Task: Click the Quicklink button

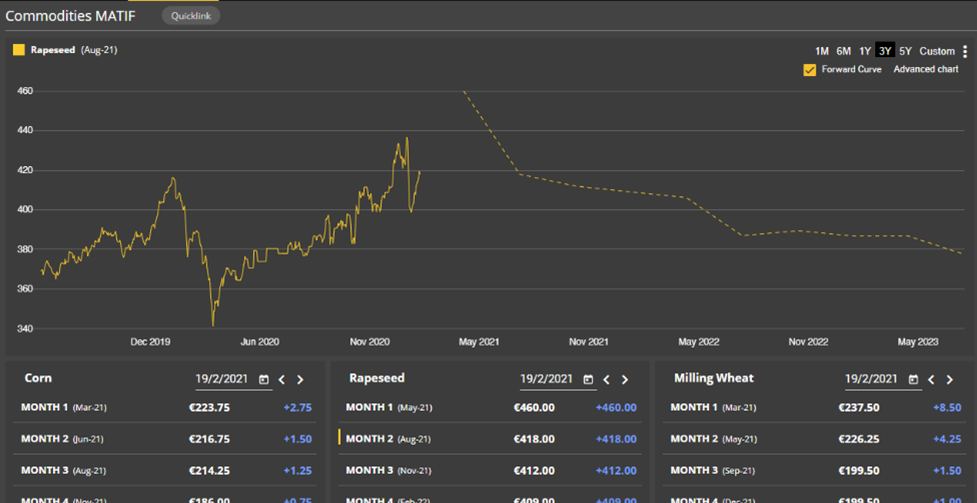Action: [191, 16]
